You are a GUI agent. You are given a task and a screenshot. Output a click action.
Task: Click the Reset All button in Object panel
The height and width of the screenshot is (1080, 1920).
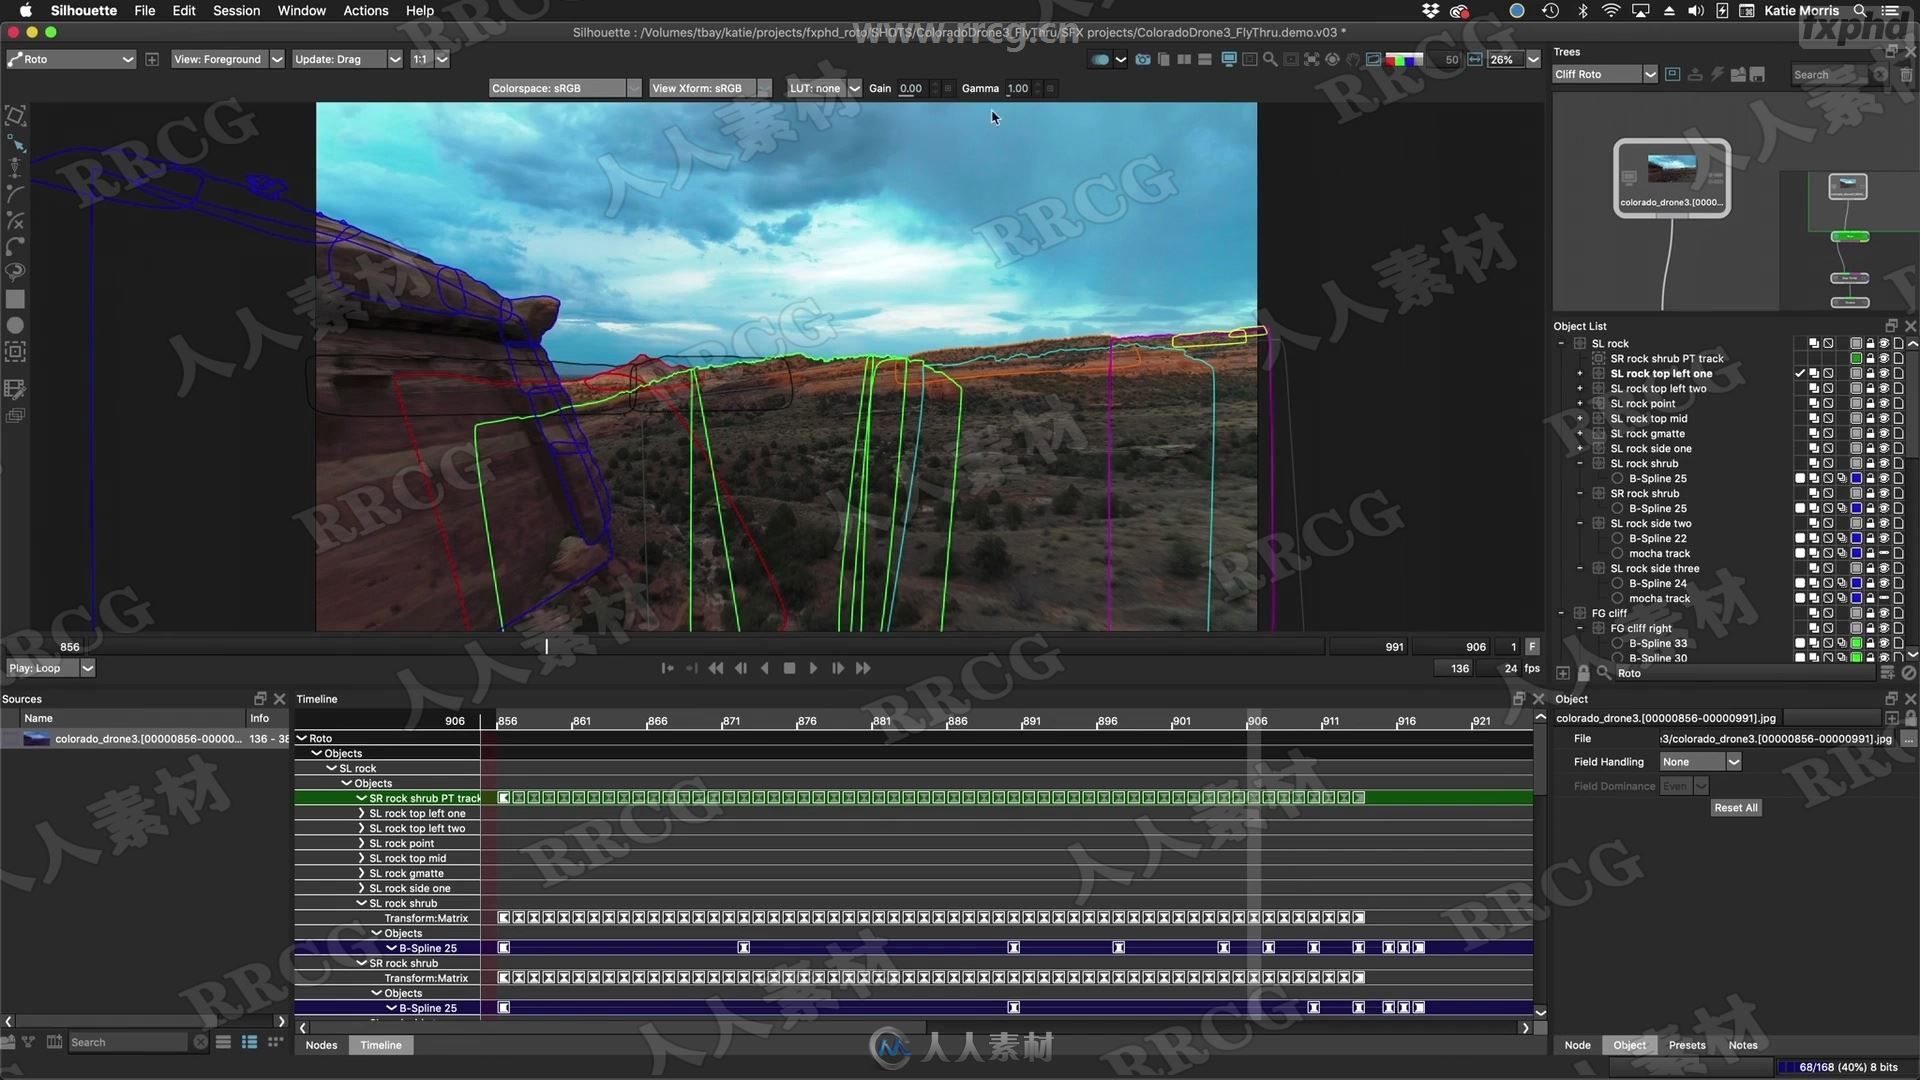pyautogui.click(x=1735, y=807)
